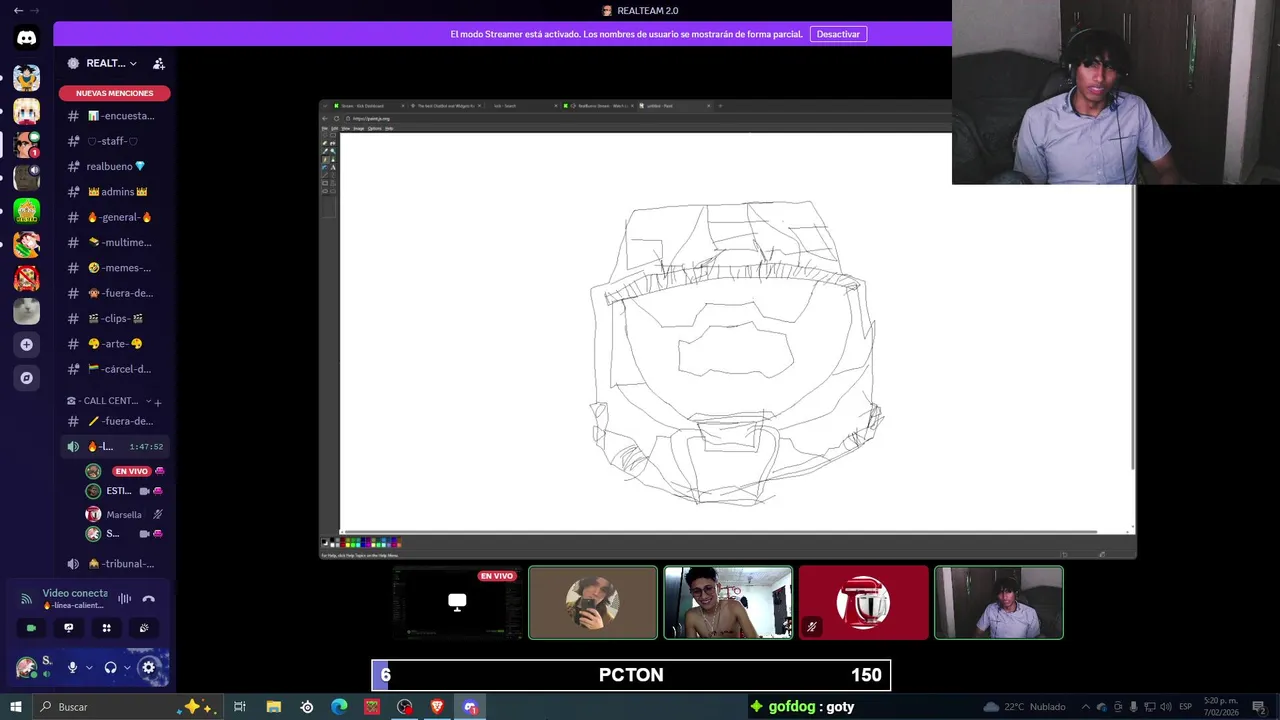Go back with the top-left arrow

(18, 10)
